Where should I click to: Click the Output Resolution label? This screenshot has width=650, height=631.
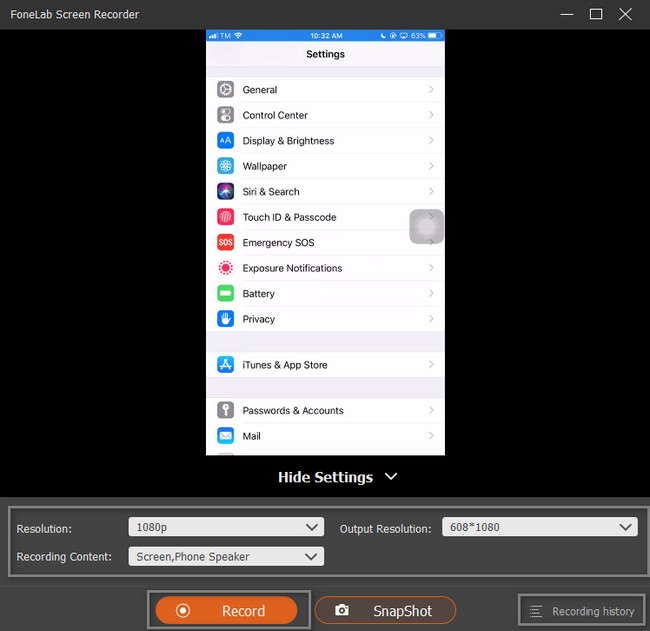(x=386, y=529)
